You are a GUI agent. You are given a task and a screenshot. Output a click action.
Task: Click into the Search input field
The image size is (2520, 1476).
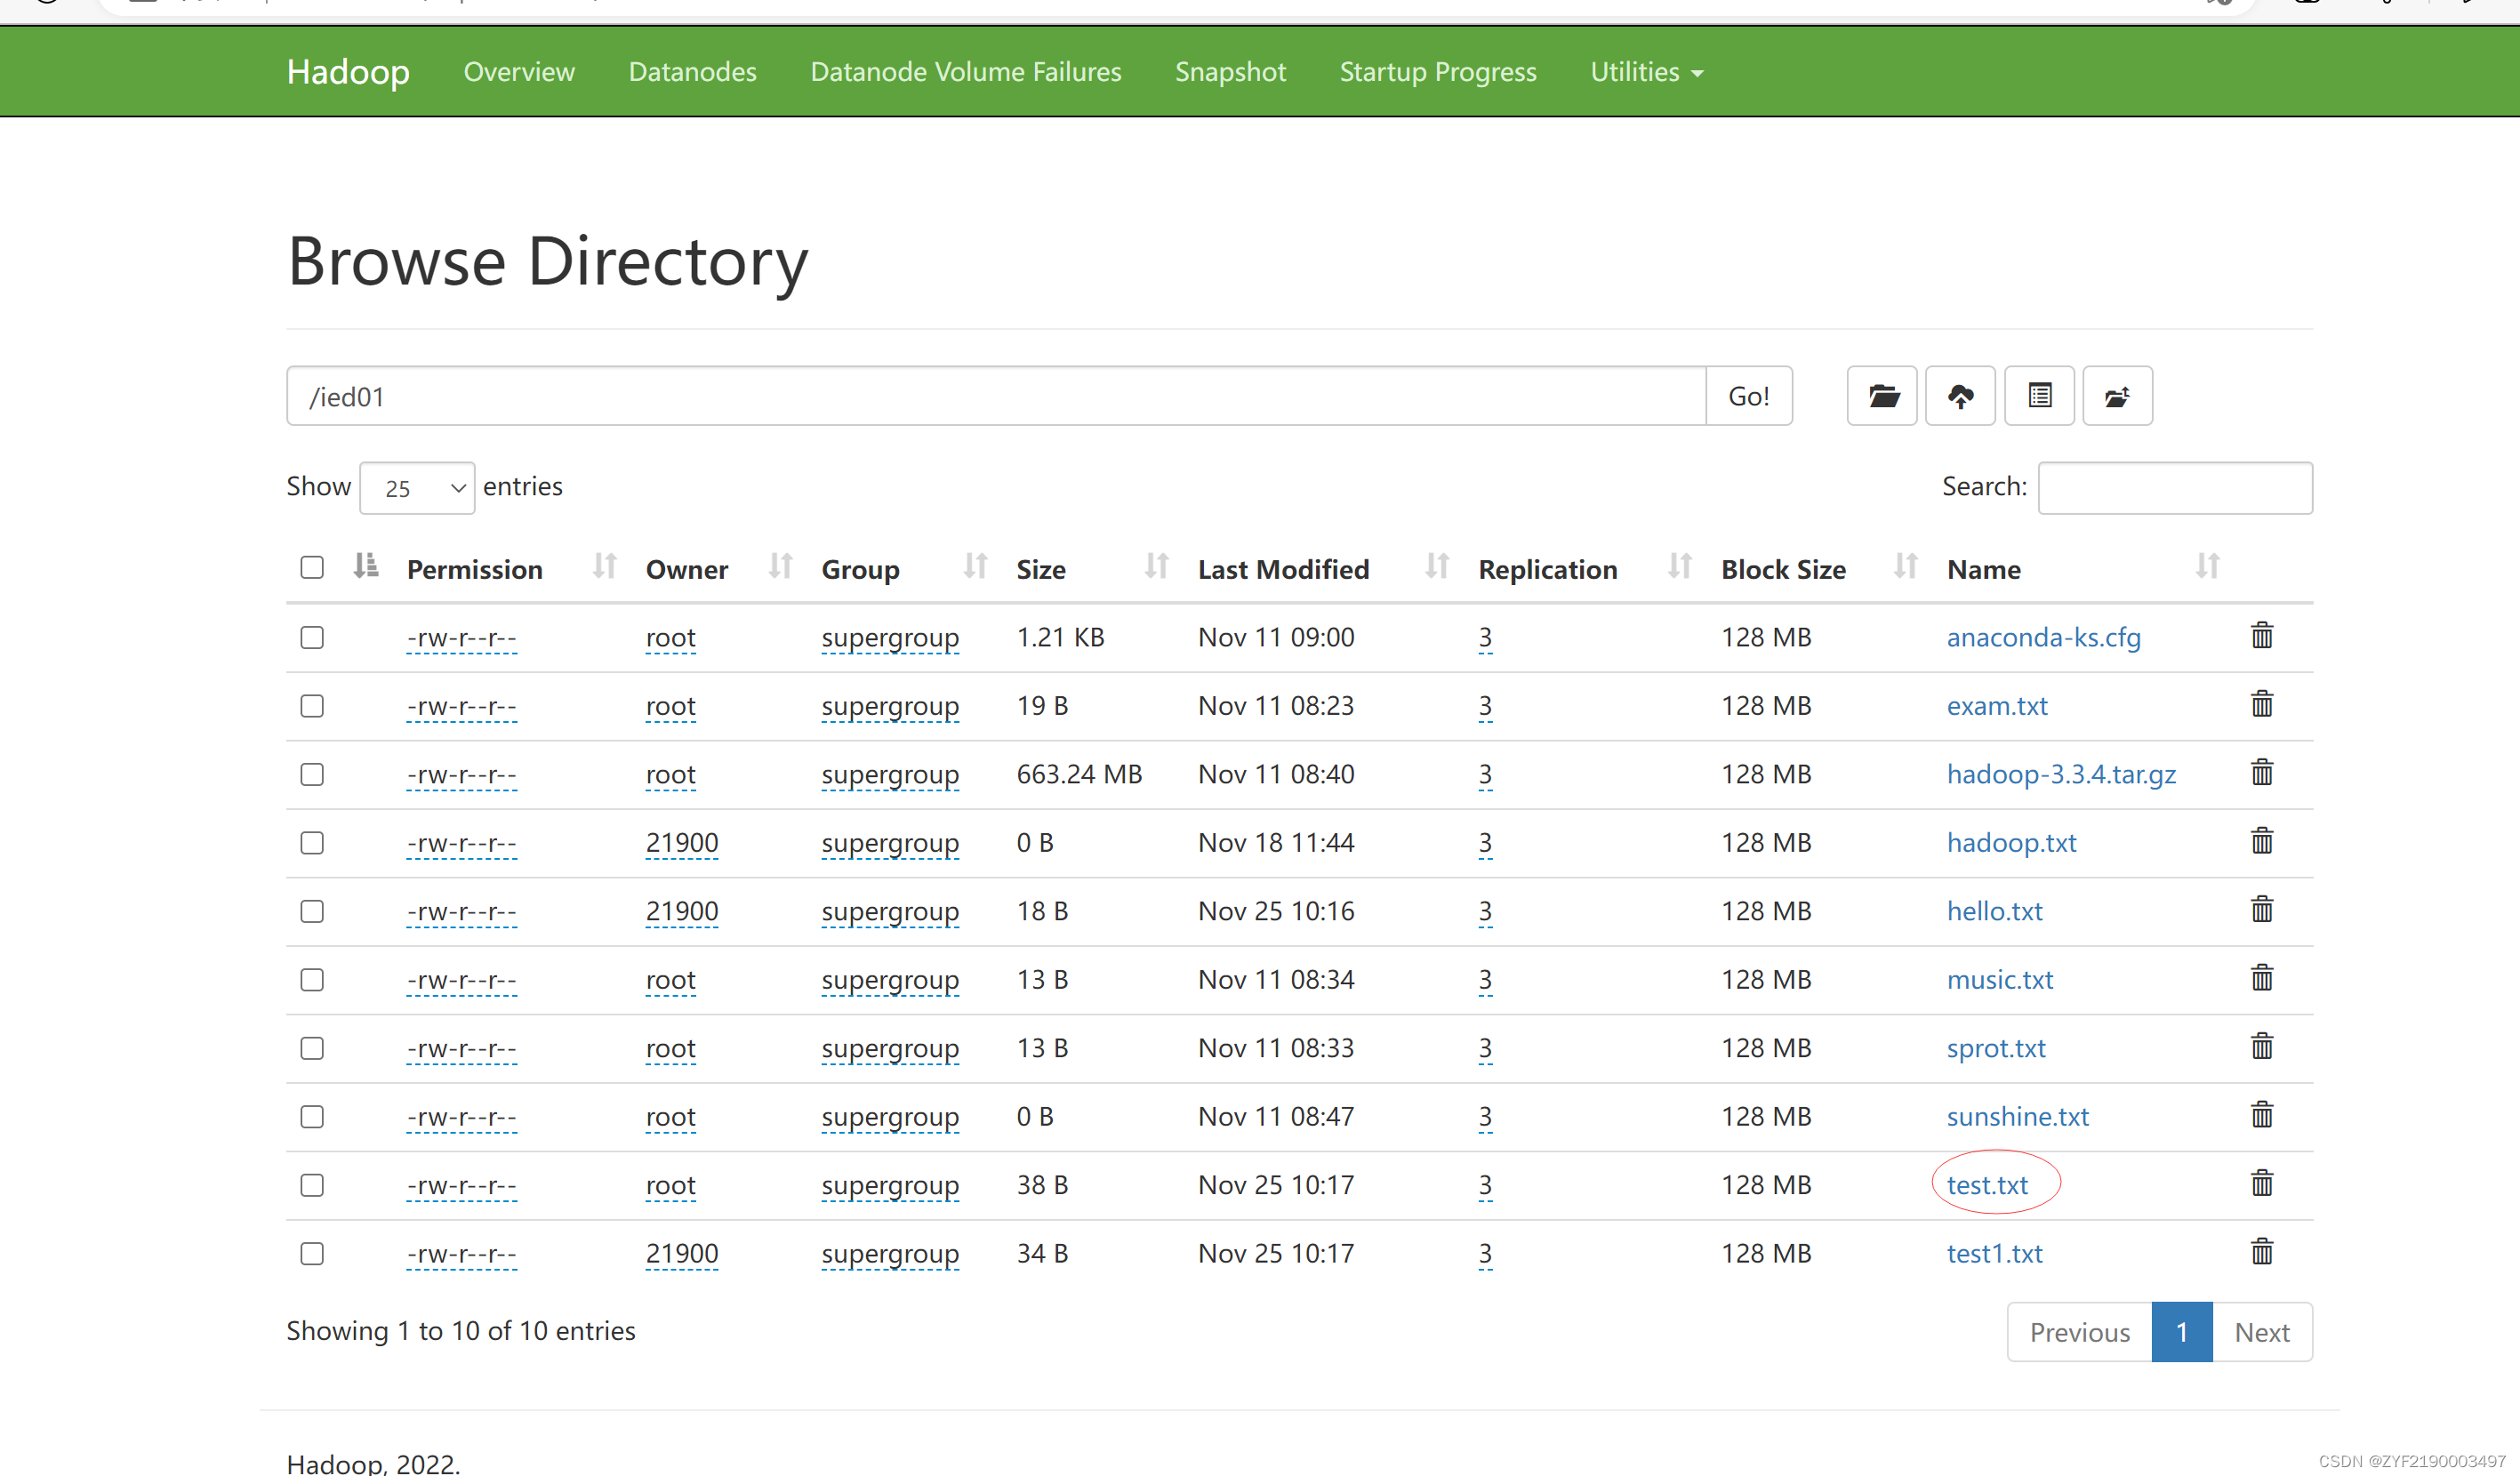[x=2174, y=488]
